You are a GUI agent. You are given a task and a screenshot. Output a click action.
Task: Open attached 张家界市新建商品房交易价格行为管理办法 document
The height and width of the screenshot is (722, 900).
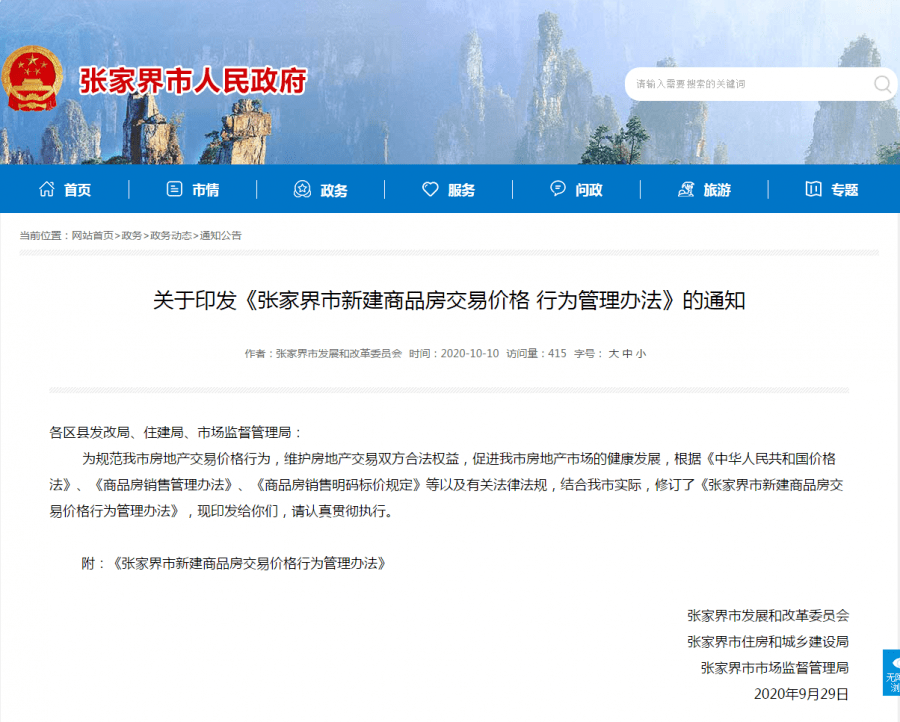[x=249, y=564]
